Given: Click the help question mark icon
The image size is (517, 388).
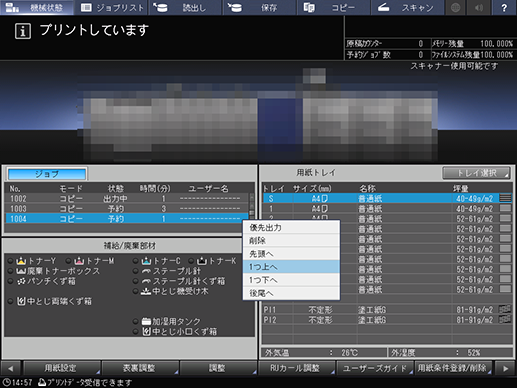Looking at the screenshot, I should [504, 8].
